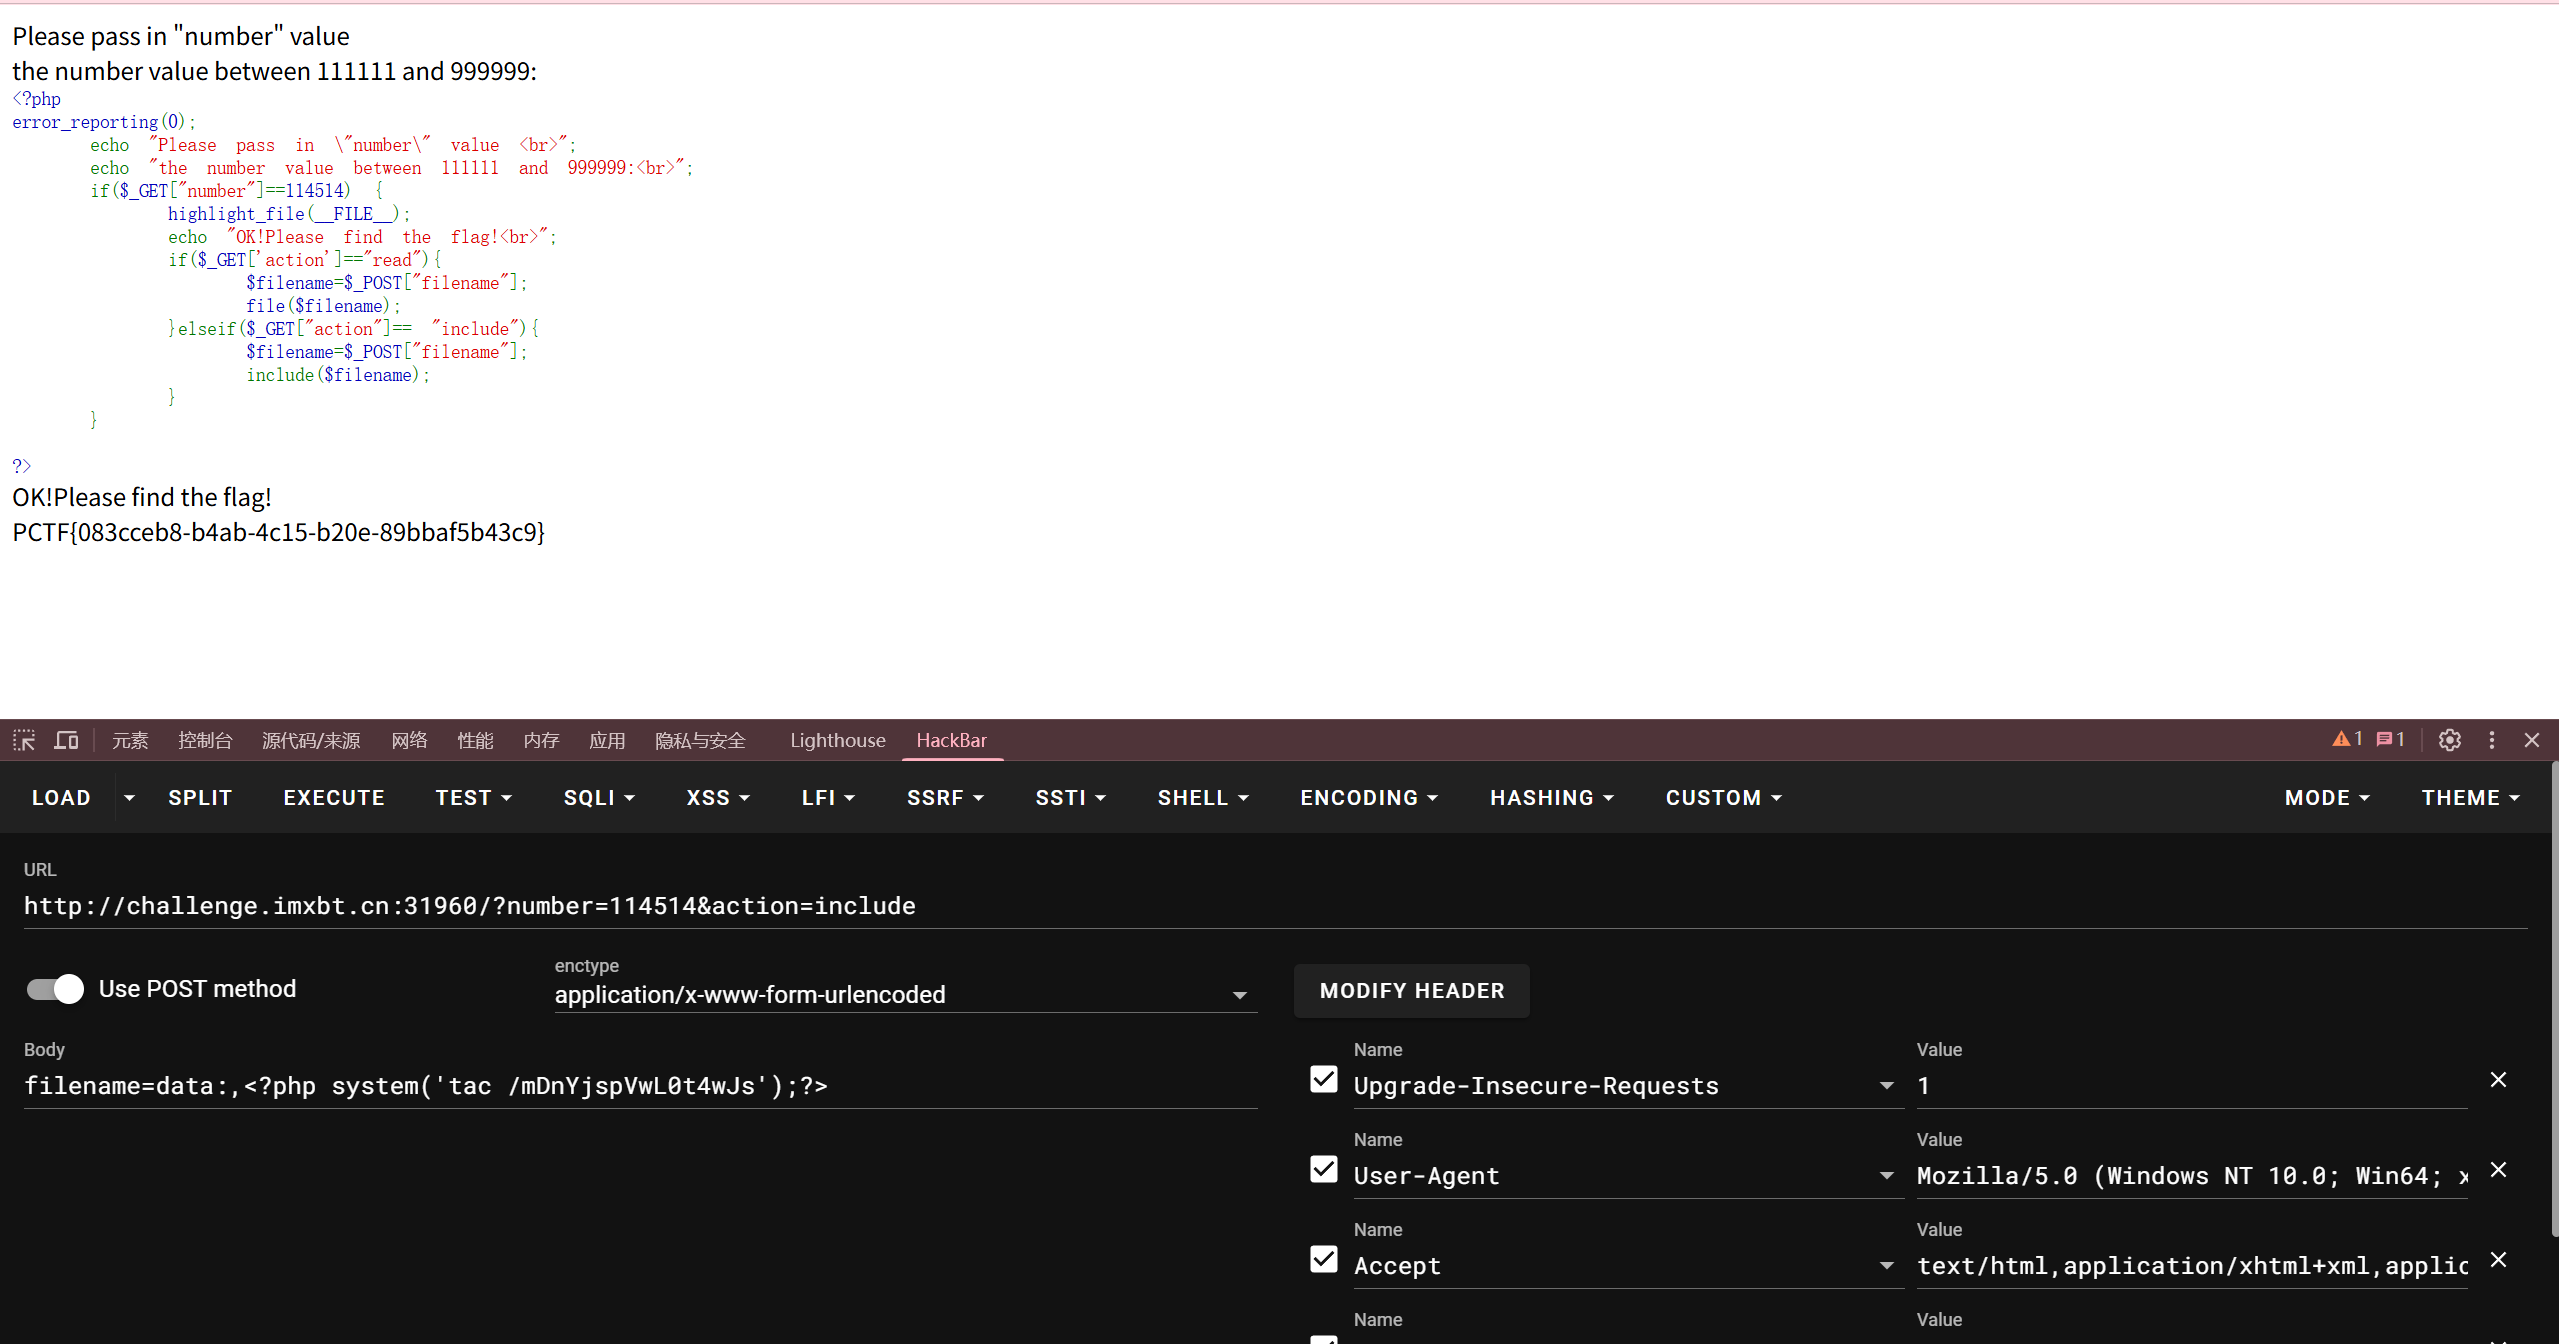Uncheck the Upgrade-Insecure-Requests header checkbox
The height and width of the screenshot is (1344, 2559).
(x=1323, y=1079)
